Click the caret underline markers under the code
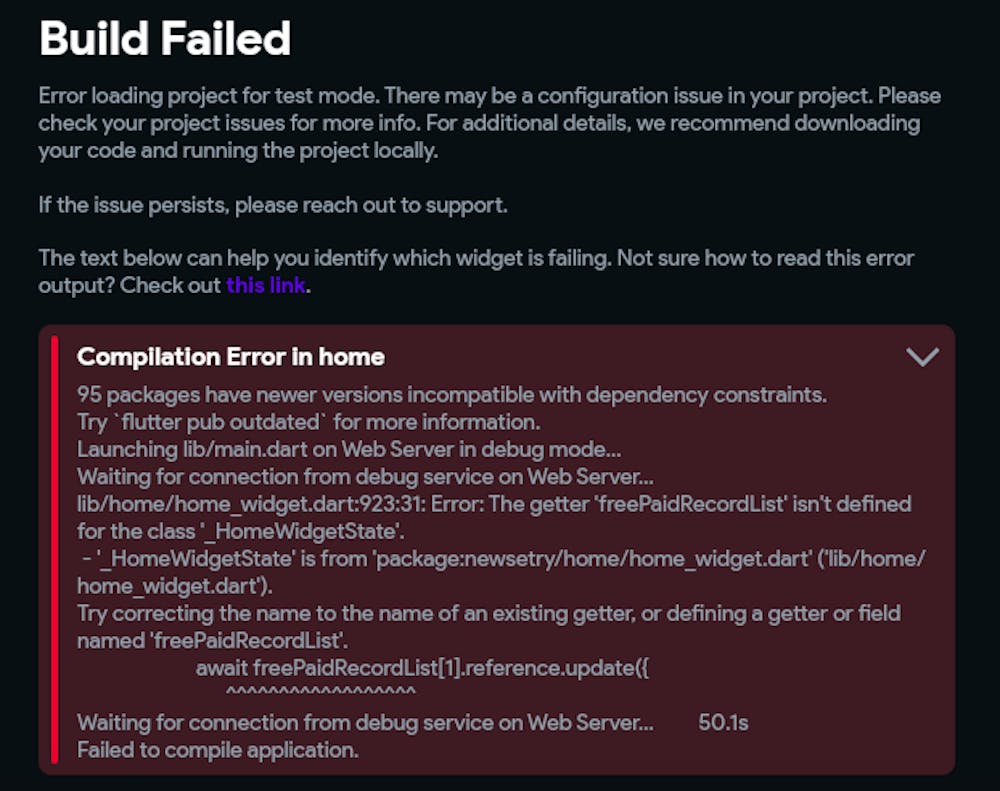This screenshot has height=791, width=1000. pyautogui.click(x=320, y=691)
